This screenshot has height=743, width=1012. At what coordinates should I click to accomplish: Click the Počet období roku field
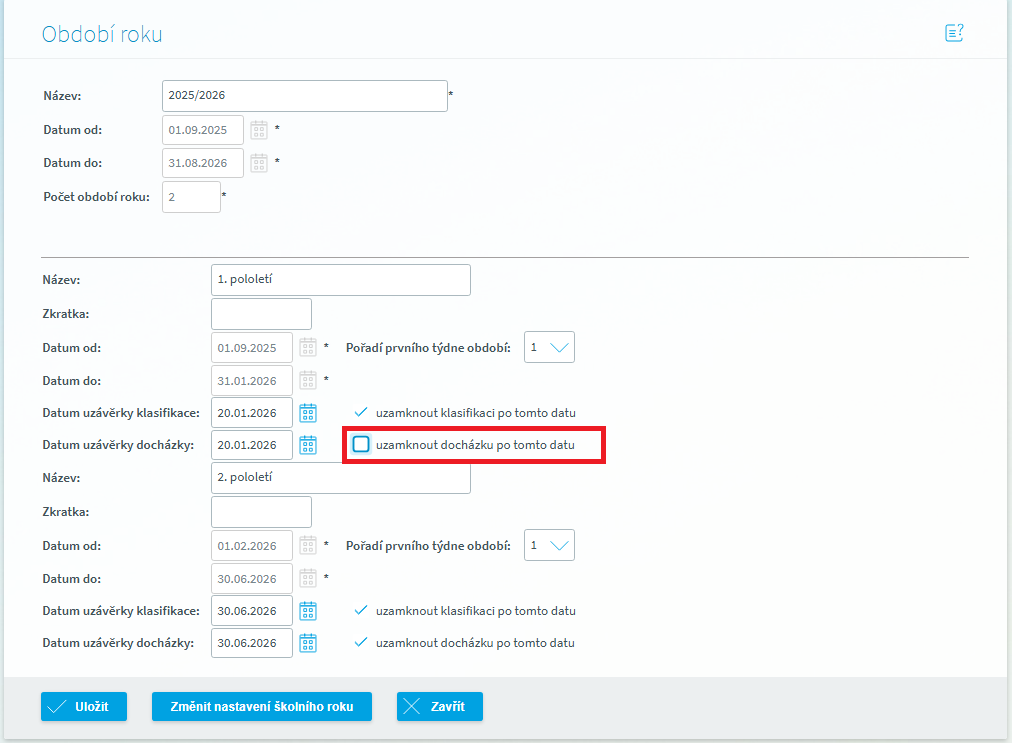pos(191,197)
